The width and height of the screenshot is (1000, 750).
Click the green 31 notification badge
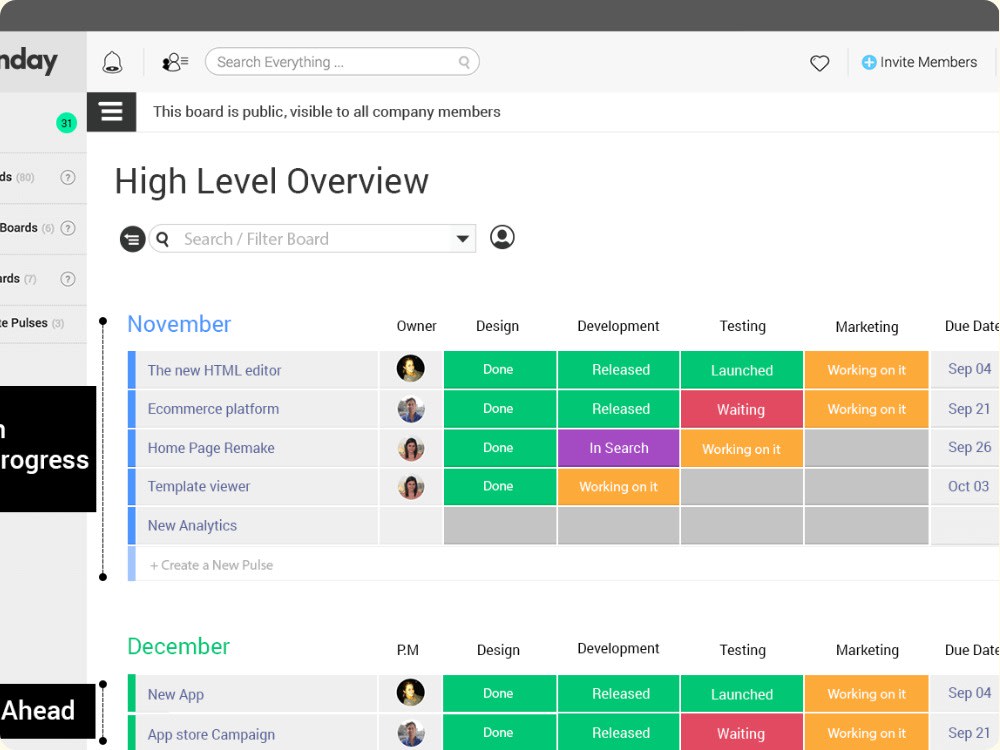tap(66, 122)
